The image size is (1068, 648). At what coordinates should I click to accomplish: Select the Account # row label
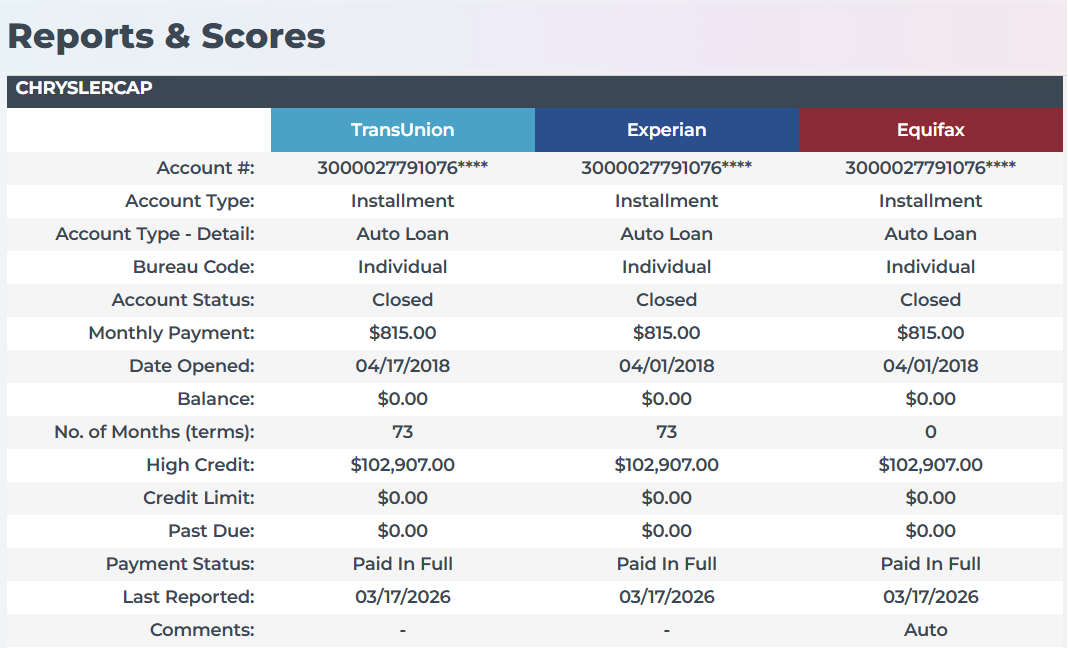(x=206, y=168)
